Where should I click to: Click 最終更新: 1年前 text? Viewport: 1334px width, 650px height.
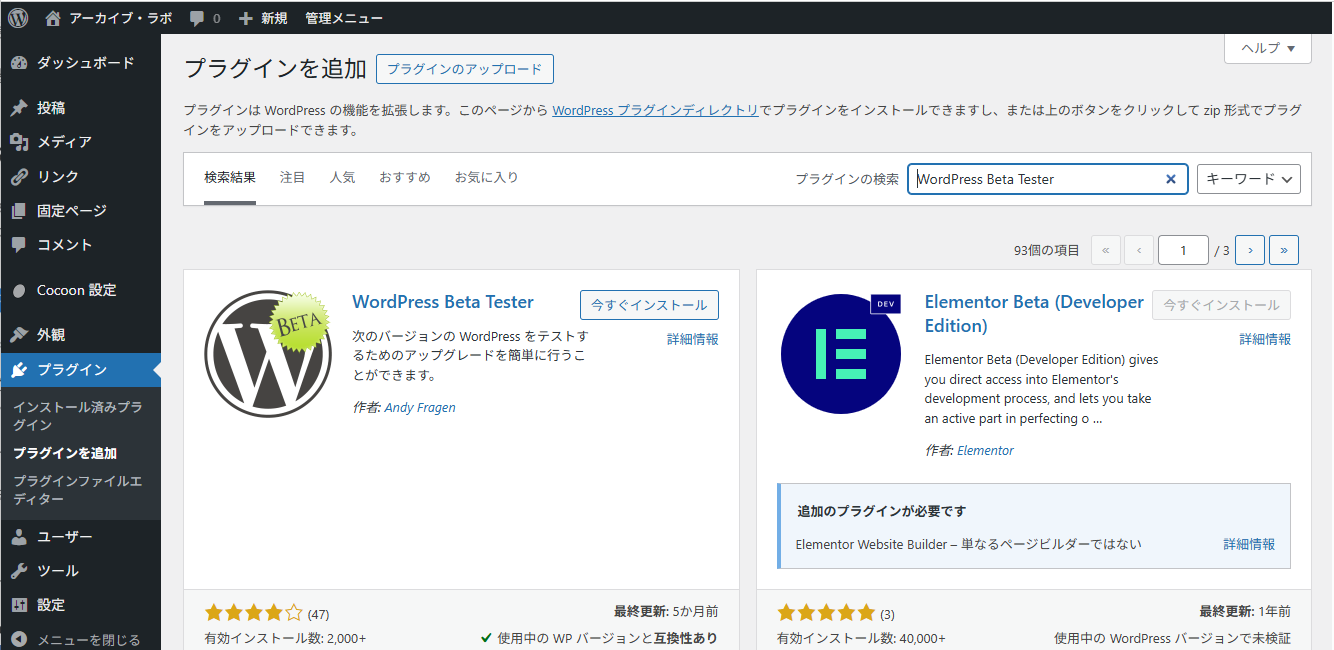(1245, 612)
